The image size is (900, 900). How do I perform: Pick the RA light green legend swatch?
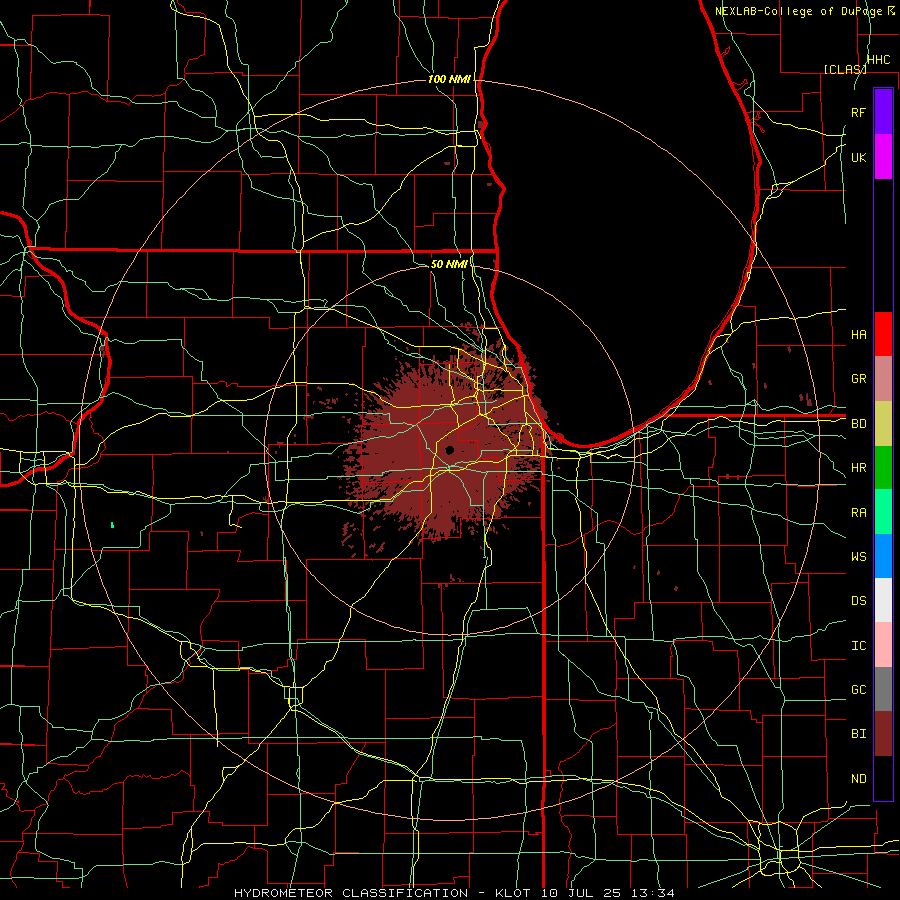click(x=883, y=512)
